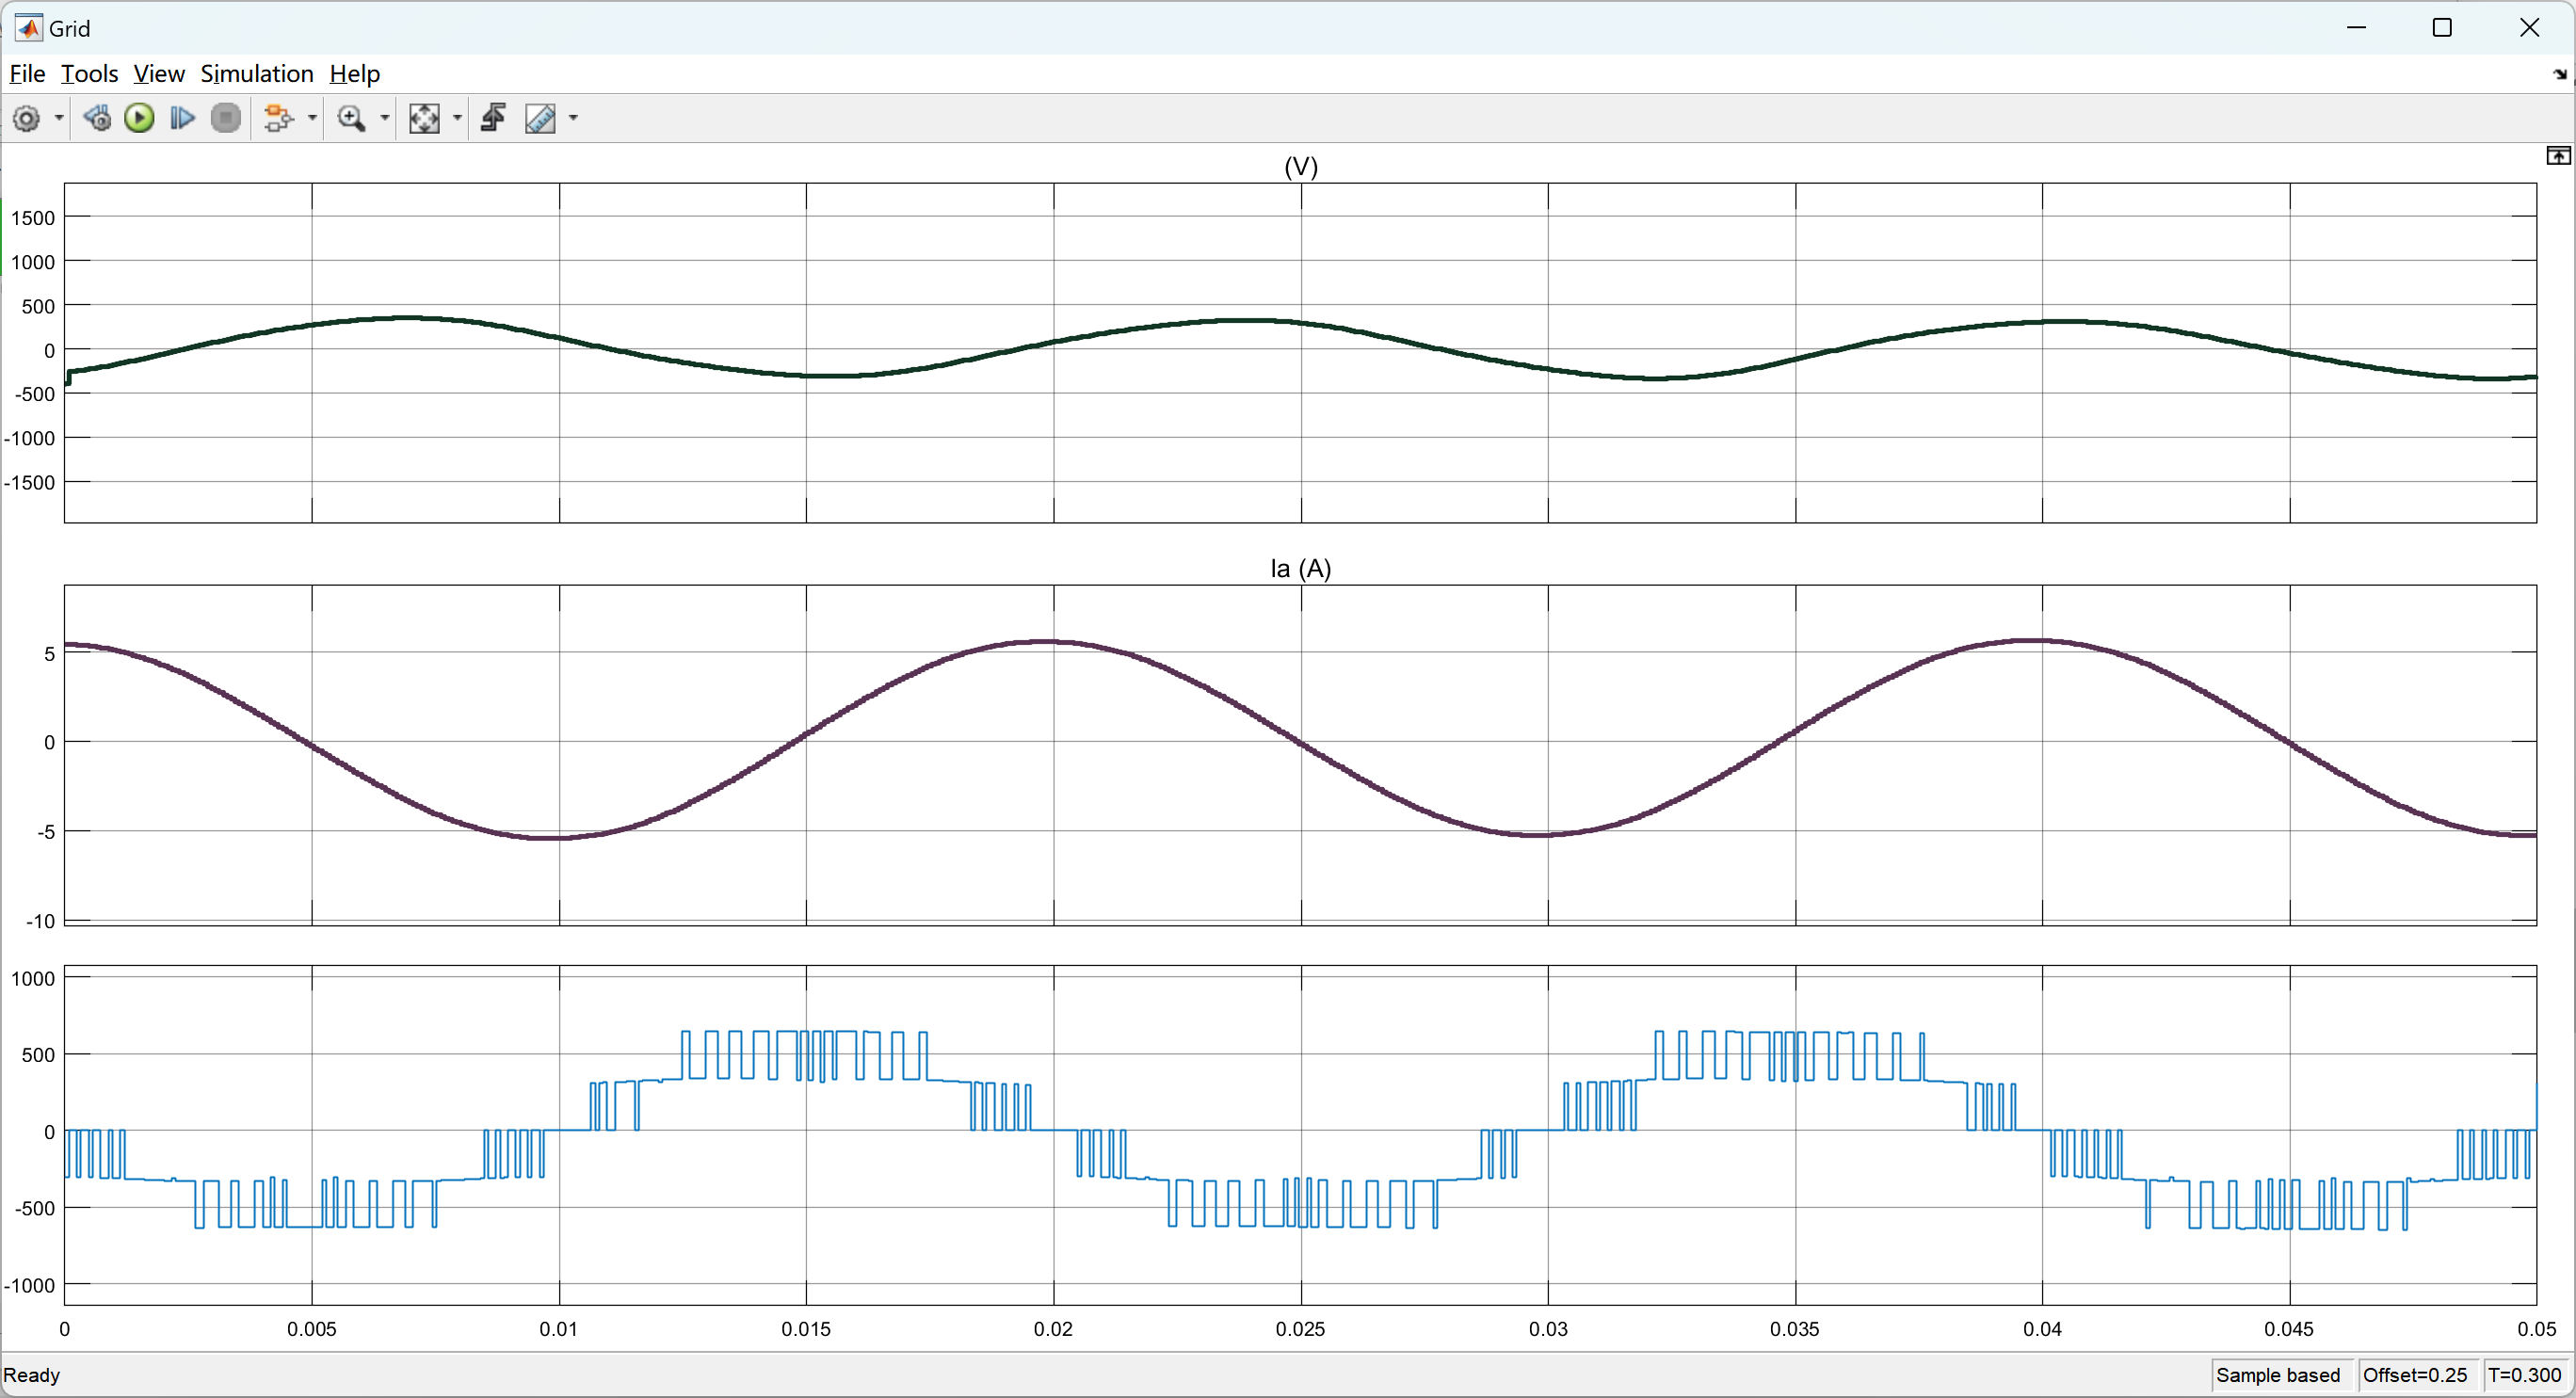This screenshot has width=2576, height=1398.
Task: Select the Zoom magnifier tool
Action: 351,119
